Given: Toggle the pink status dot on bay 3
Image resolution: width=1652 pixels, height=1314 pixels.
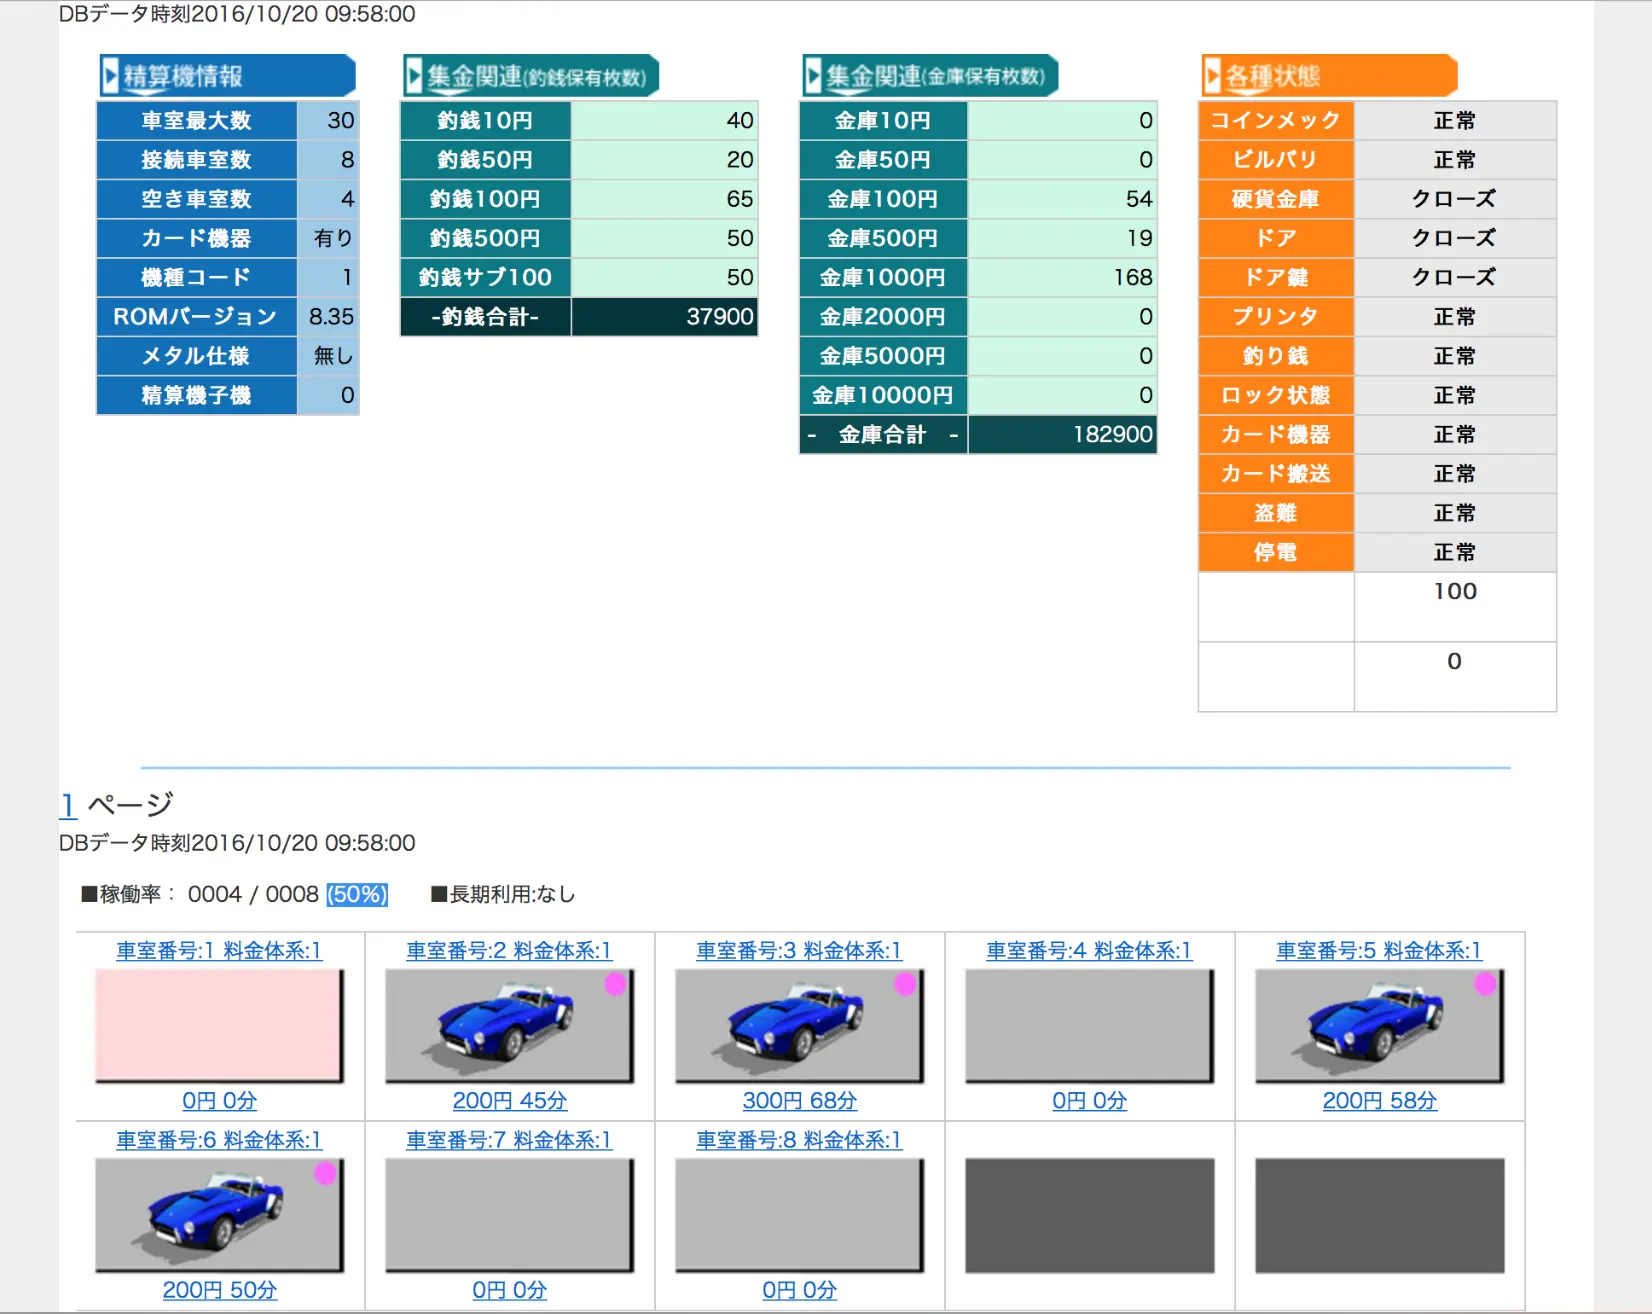Looking at the screenshot, I should click(x=903, y=984).
